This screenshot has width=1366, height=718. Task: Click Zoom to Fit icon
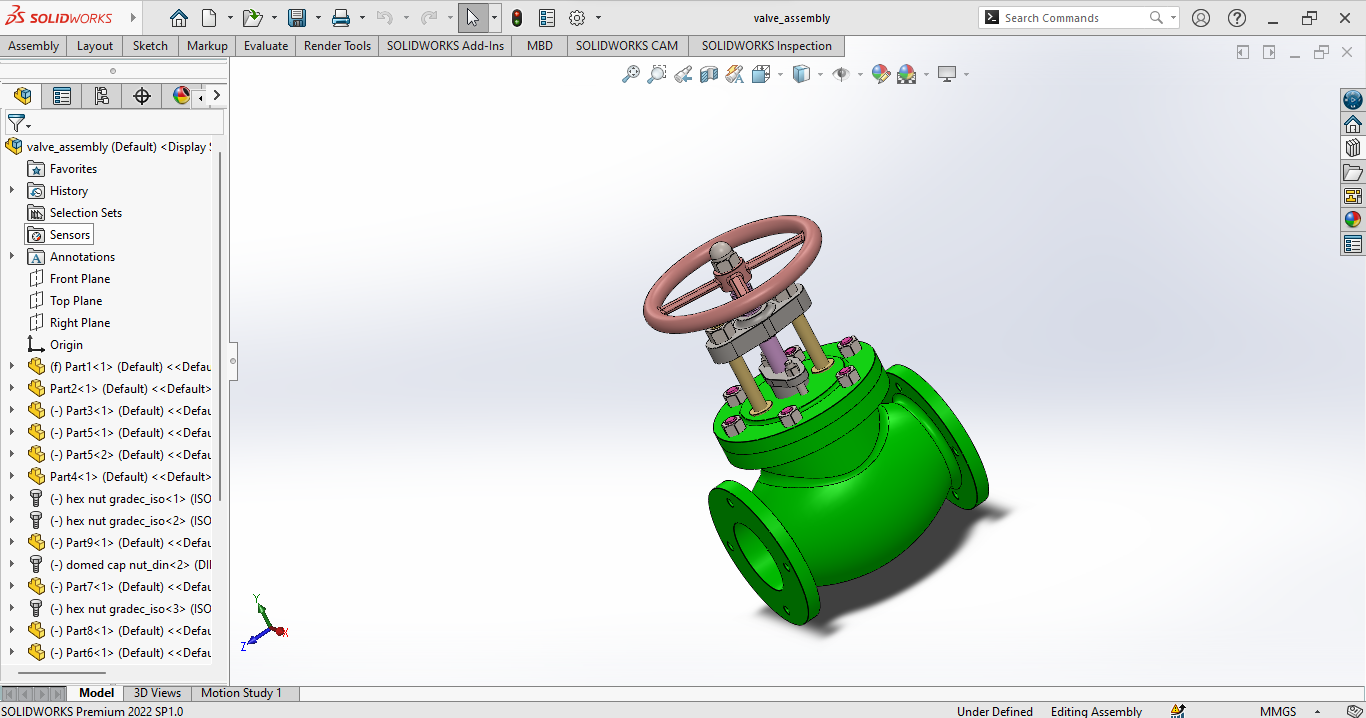631,74
